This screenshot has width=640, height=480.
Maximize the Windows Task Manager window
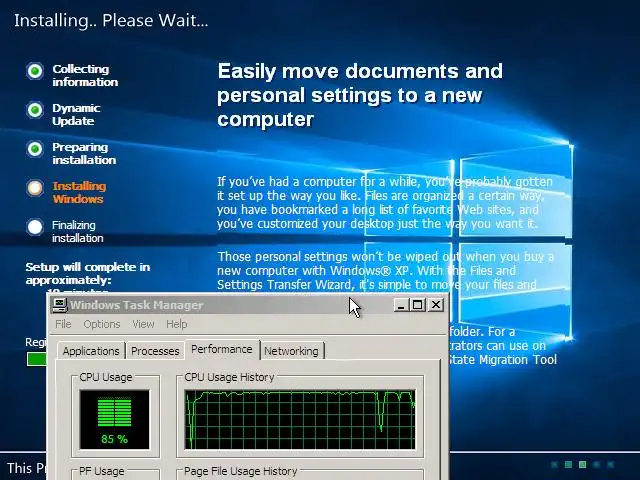[x=418, y=305]
